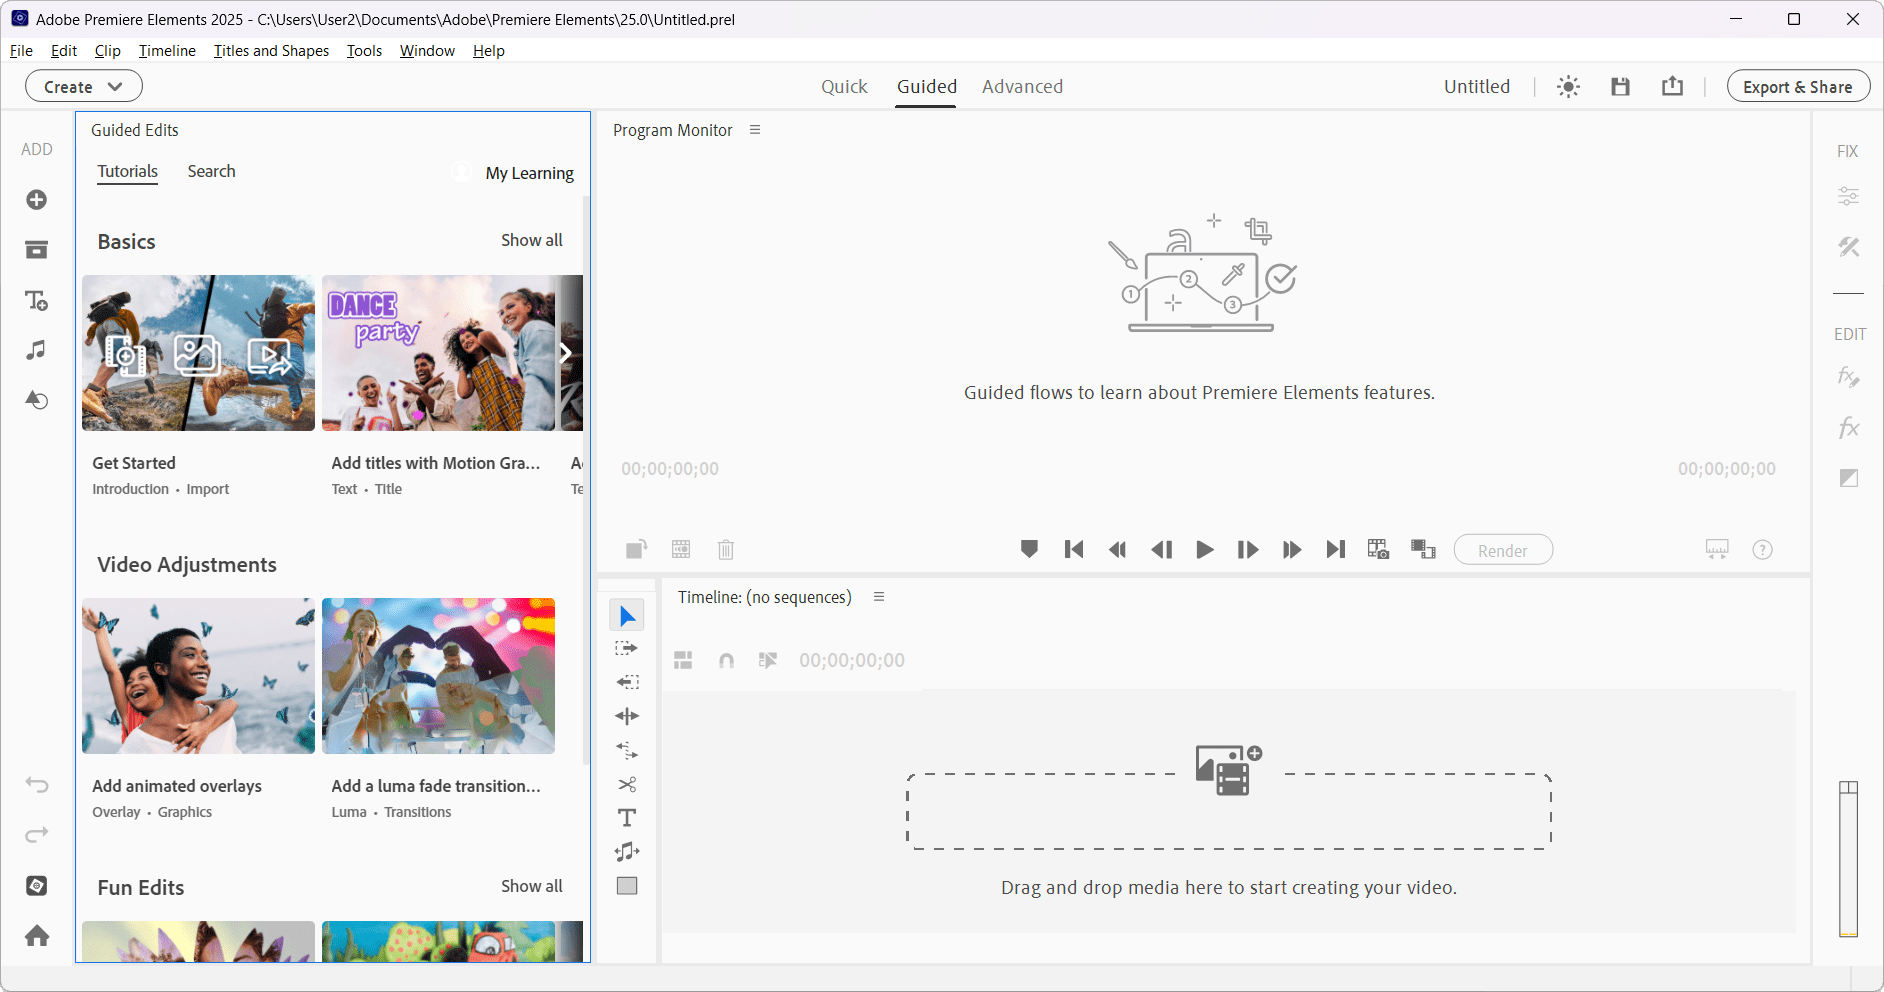Open the Create dropdown
Viewport: 1884px width, 992px height.
coord(84,87)
